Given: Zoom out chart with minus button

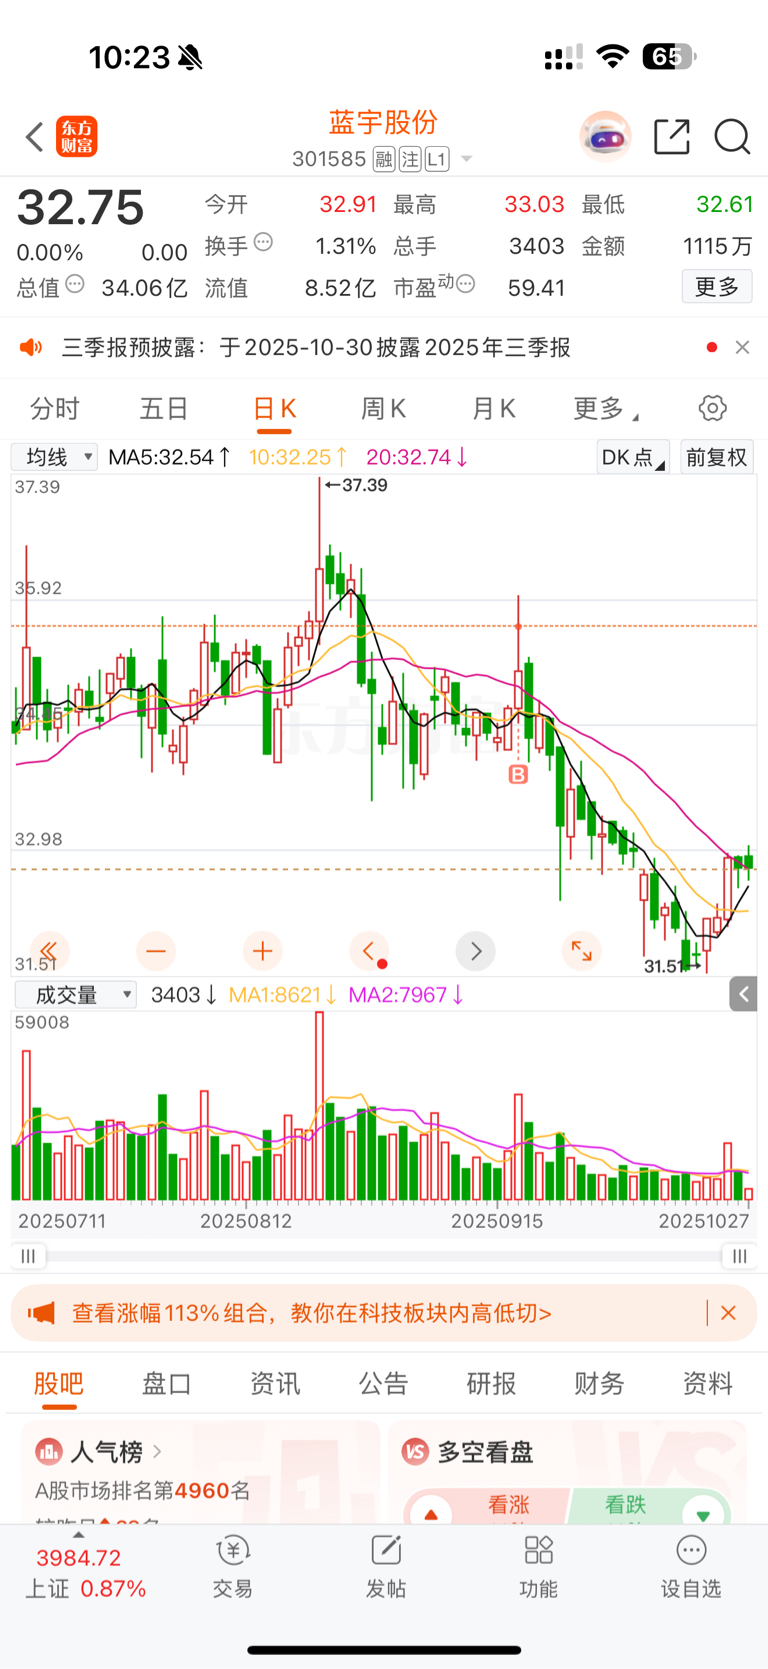Looking at the screenshot, I should point(156,950).
